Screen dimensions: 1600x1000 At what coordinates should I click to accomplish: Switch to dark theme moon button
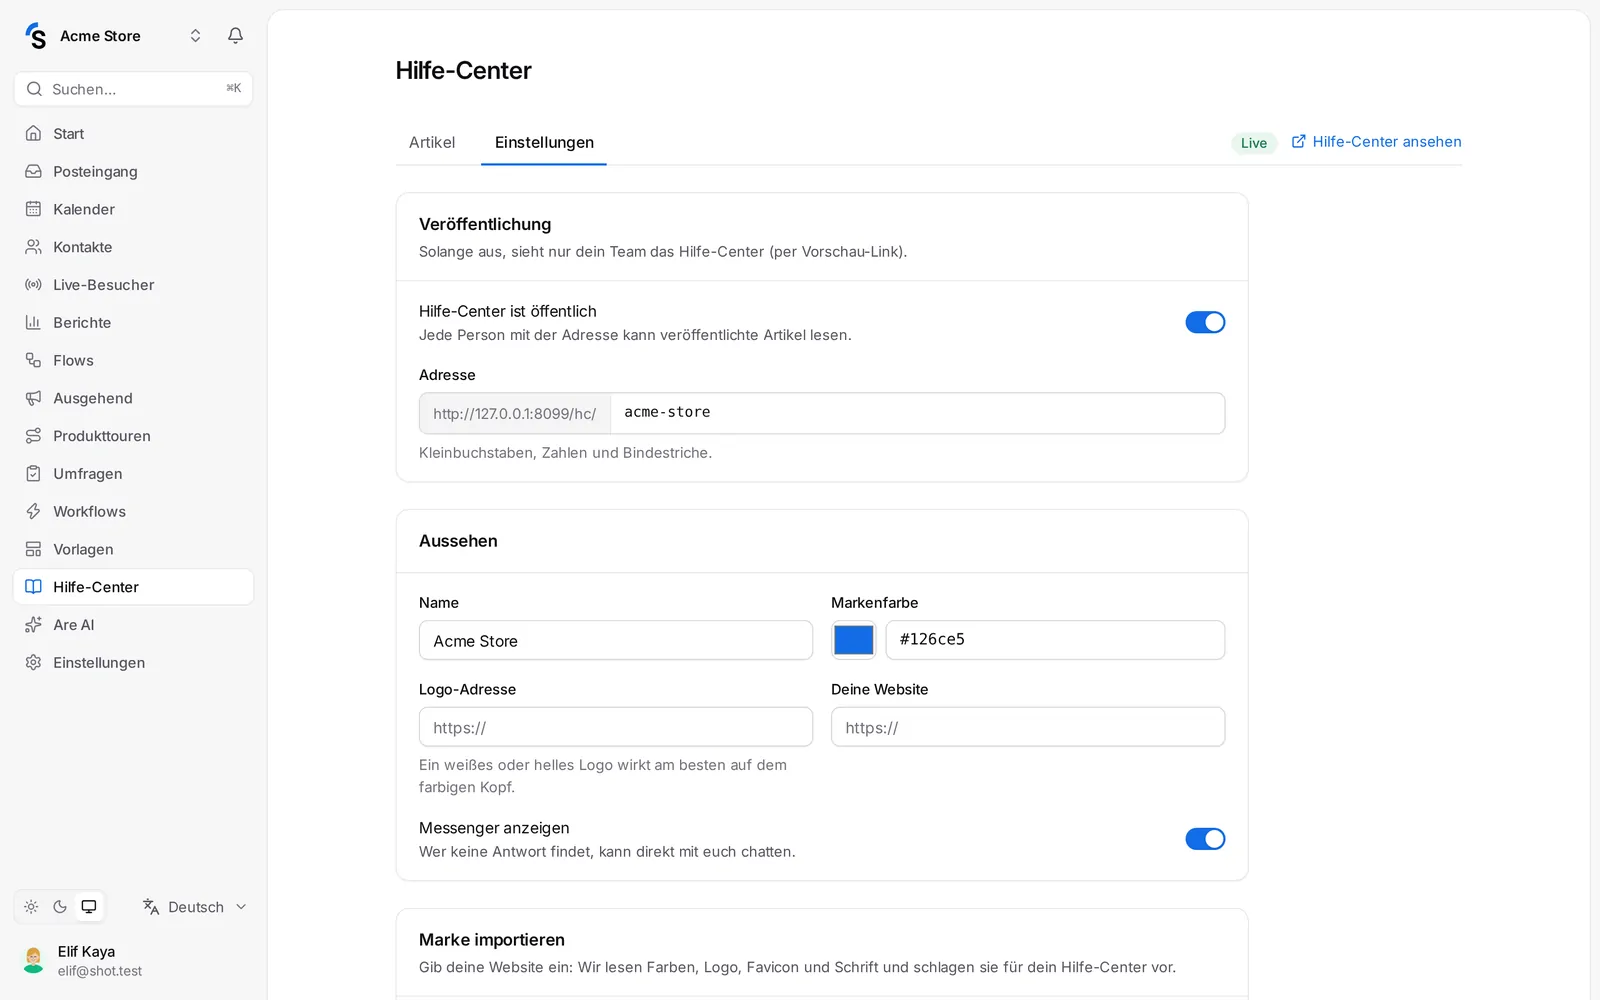point(60,907)
